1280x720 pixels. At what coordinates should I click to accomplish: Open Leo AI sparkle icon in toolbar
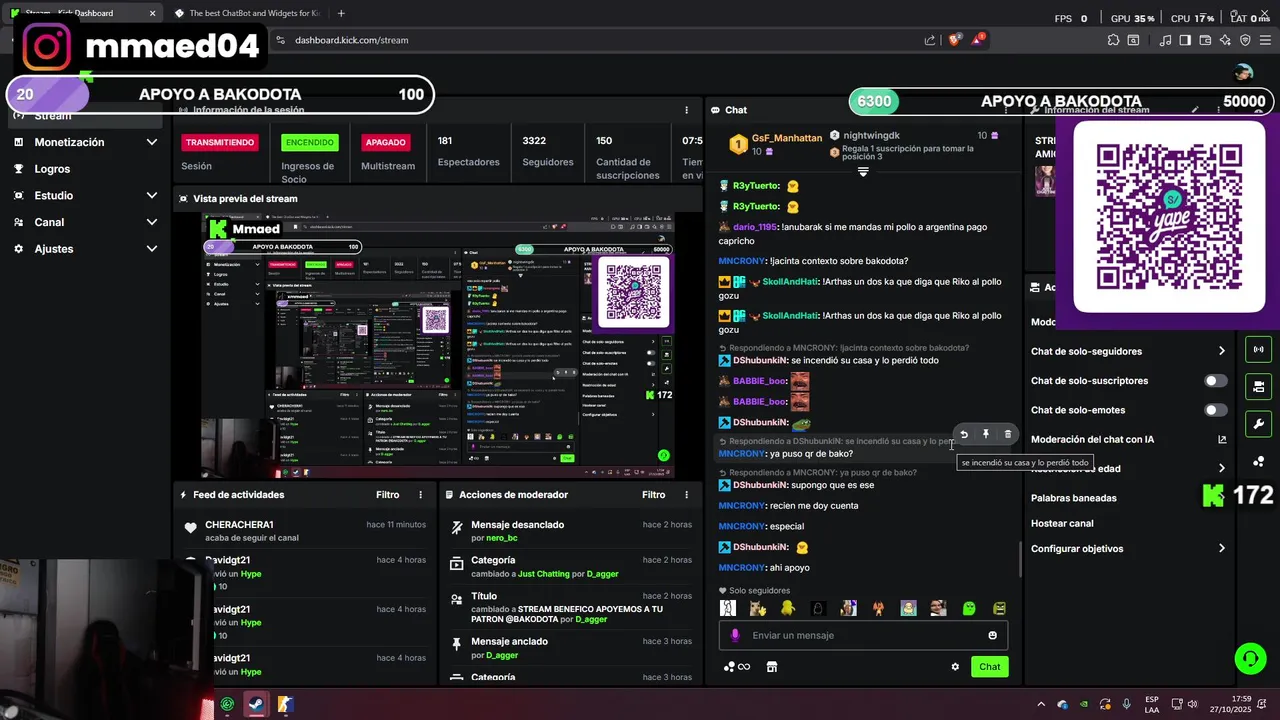click(1225, 40)
